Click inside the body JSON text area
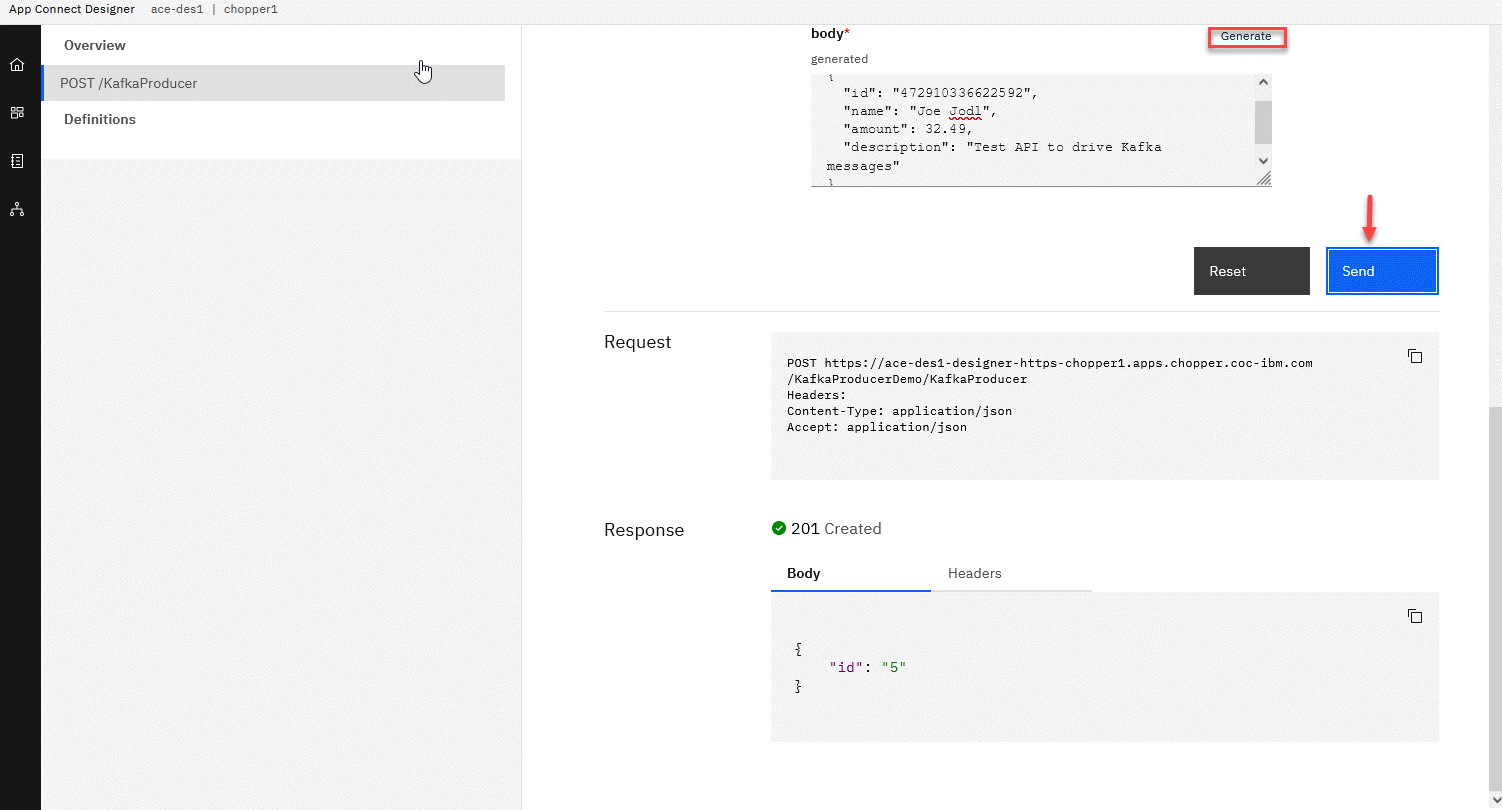1502x810 pixels. coord(1030,130)
